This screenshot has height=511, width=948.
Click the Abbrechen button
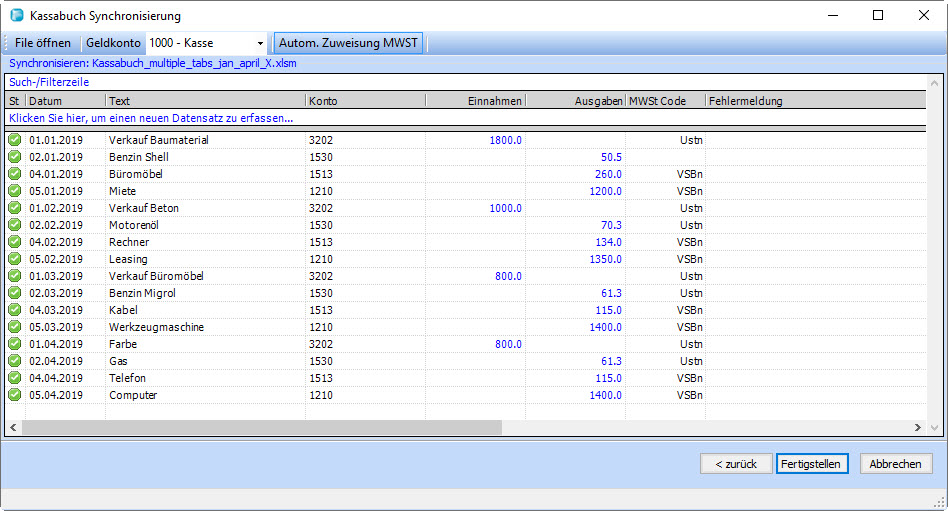click(895, 464)
